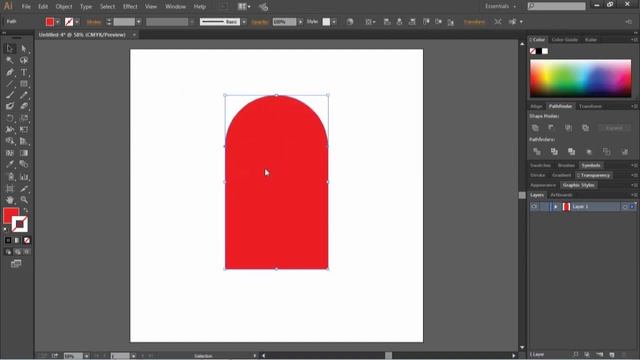Open stroke color dropdown in control bar
The image size is (640, 360).
pos(77,22)
